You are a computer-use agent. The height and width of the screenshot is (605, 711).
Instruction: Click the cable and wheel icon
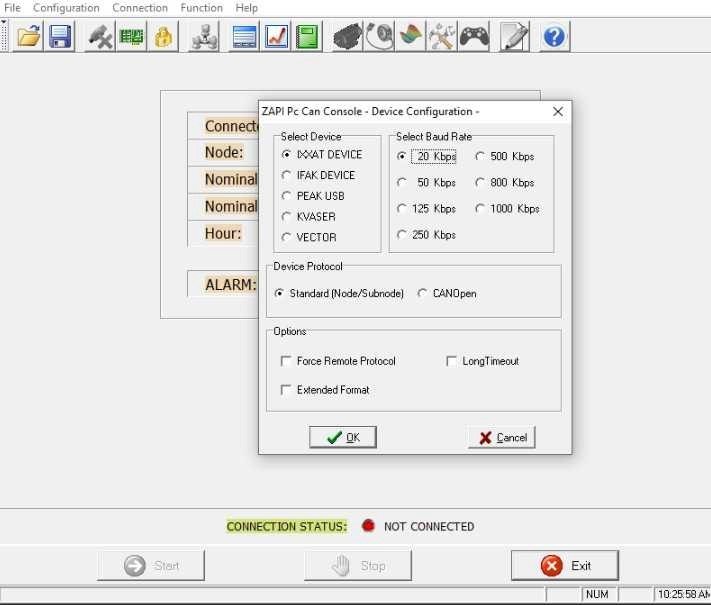coord(379,36)
